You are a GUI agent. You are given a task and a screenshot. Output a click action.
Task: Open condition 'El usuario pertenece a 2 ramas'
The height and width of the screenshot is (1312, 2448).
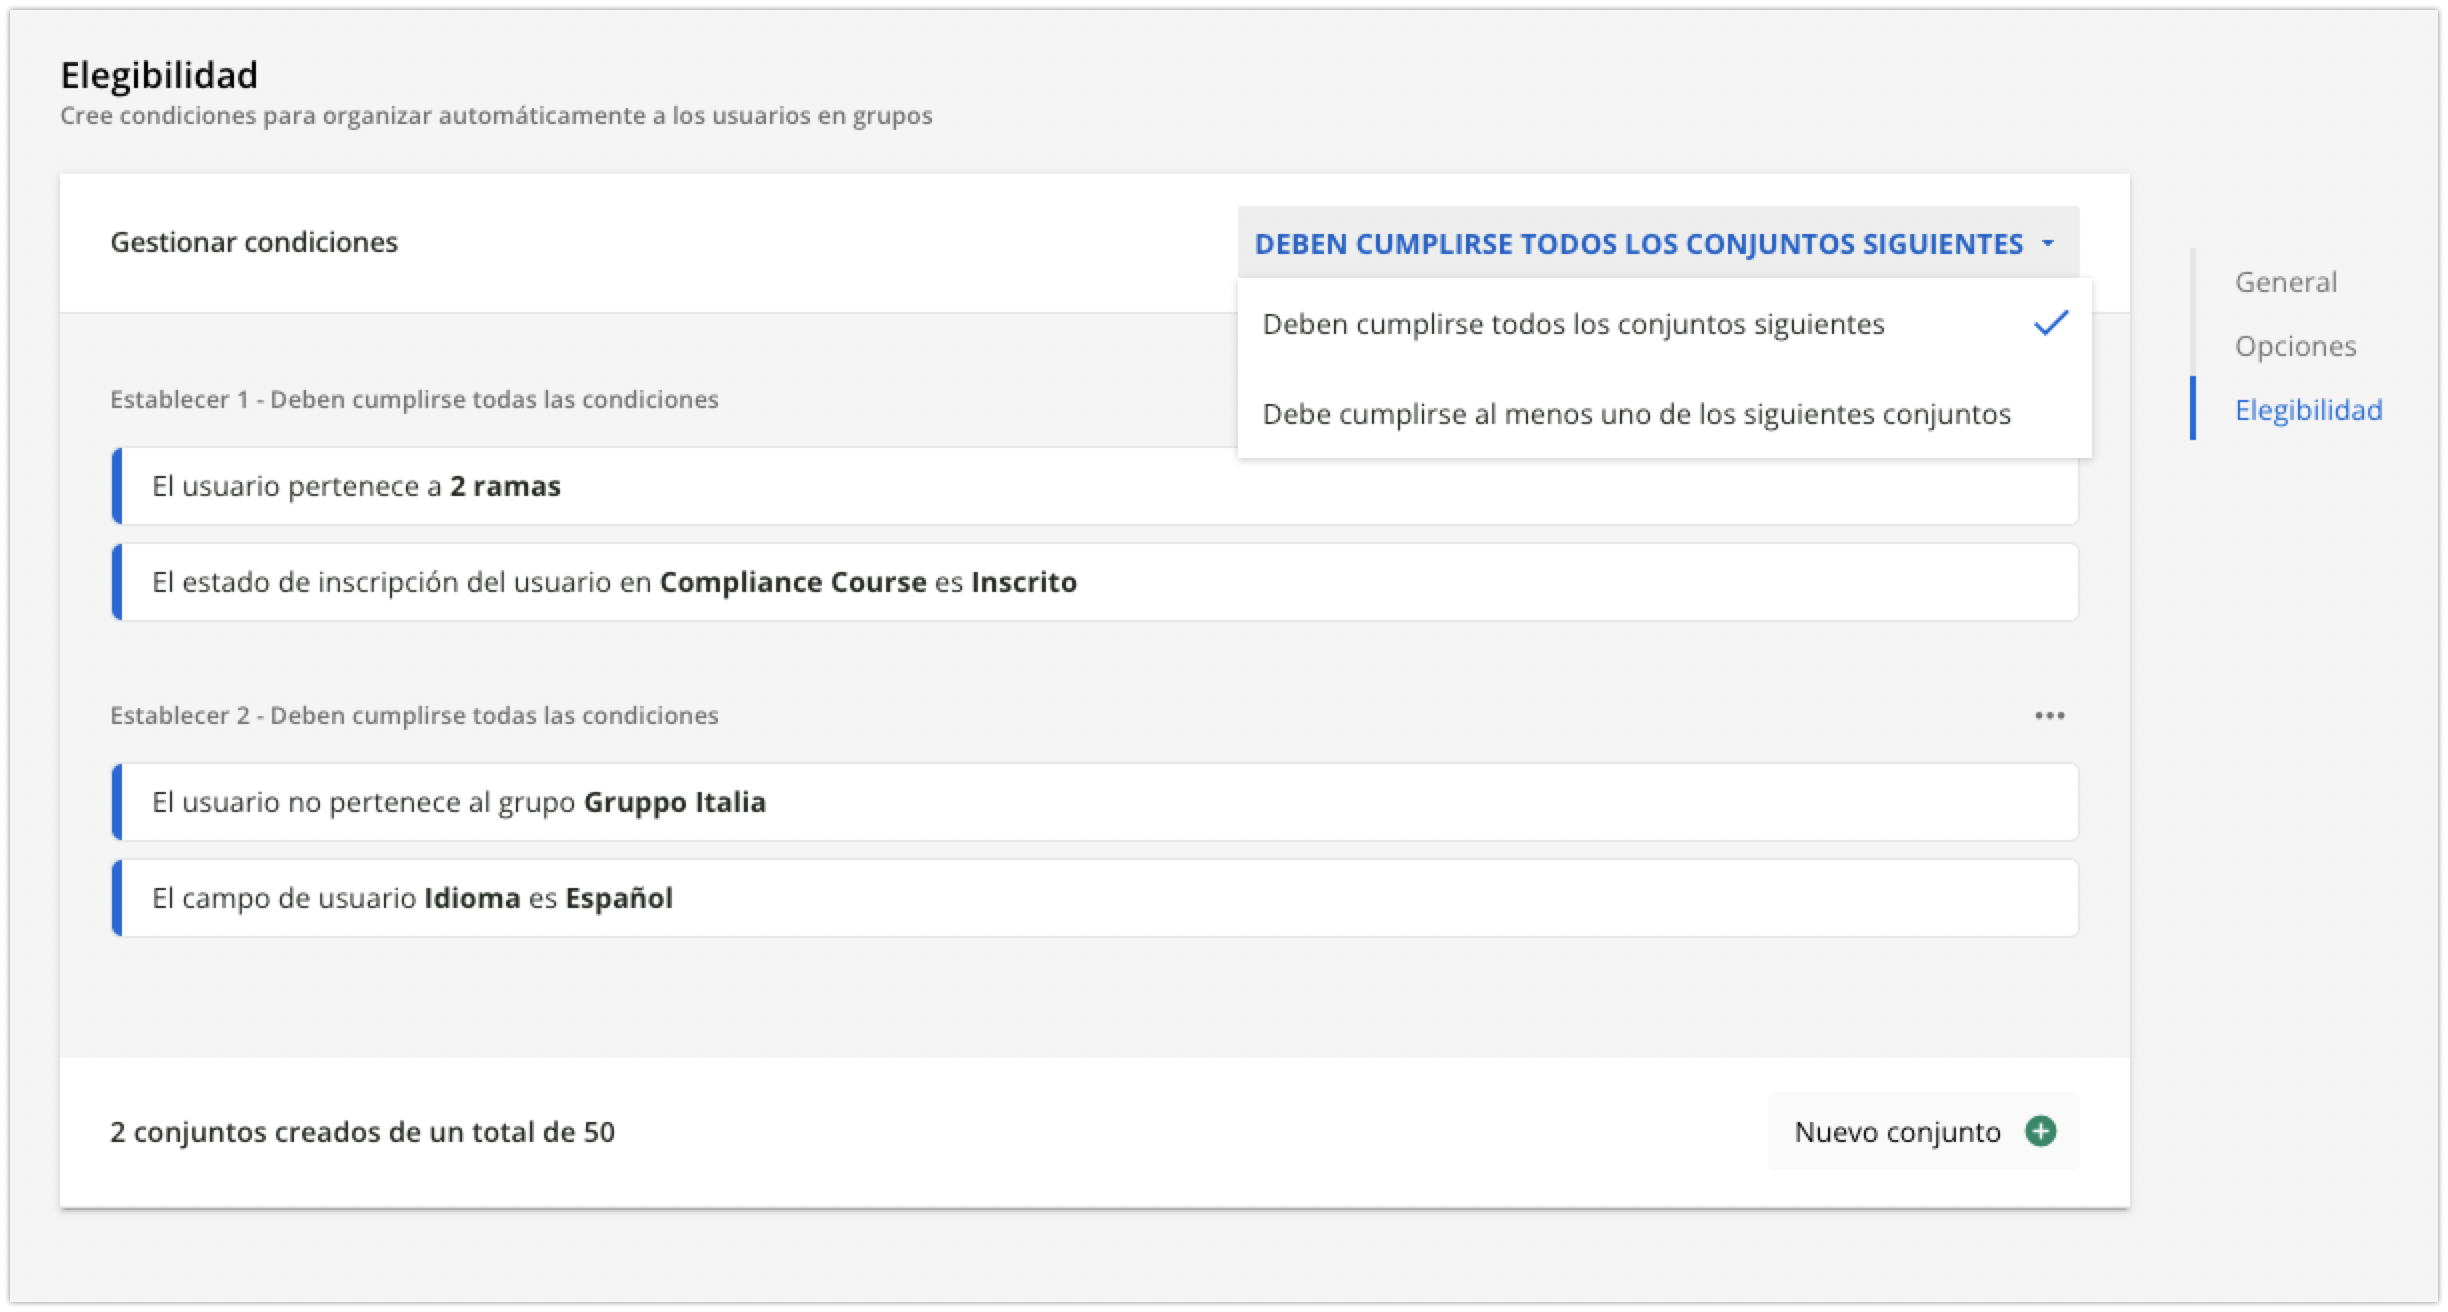click(1095, 486)
